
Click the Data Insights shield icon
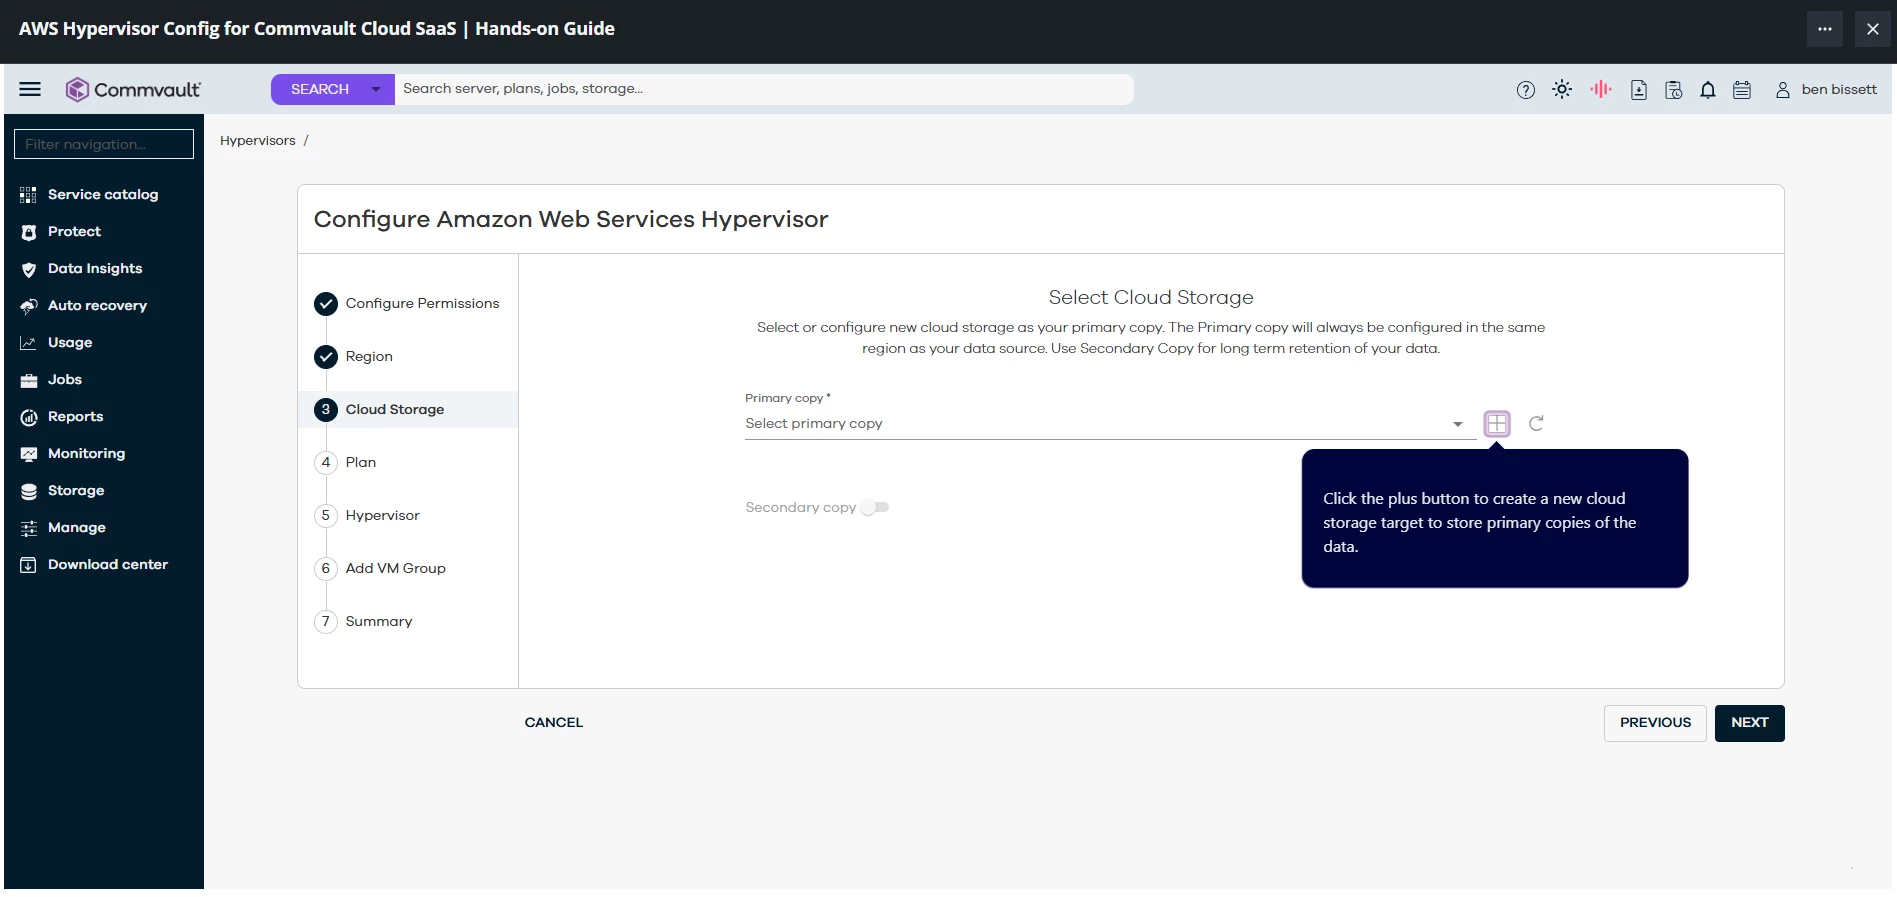point(28,269)
